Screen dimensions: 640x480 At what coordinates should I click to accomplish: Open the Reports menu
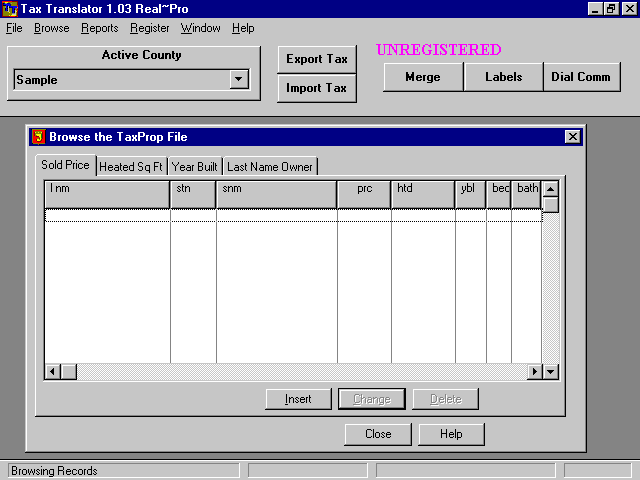coord(99,28)
